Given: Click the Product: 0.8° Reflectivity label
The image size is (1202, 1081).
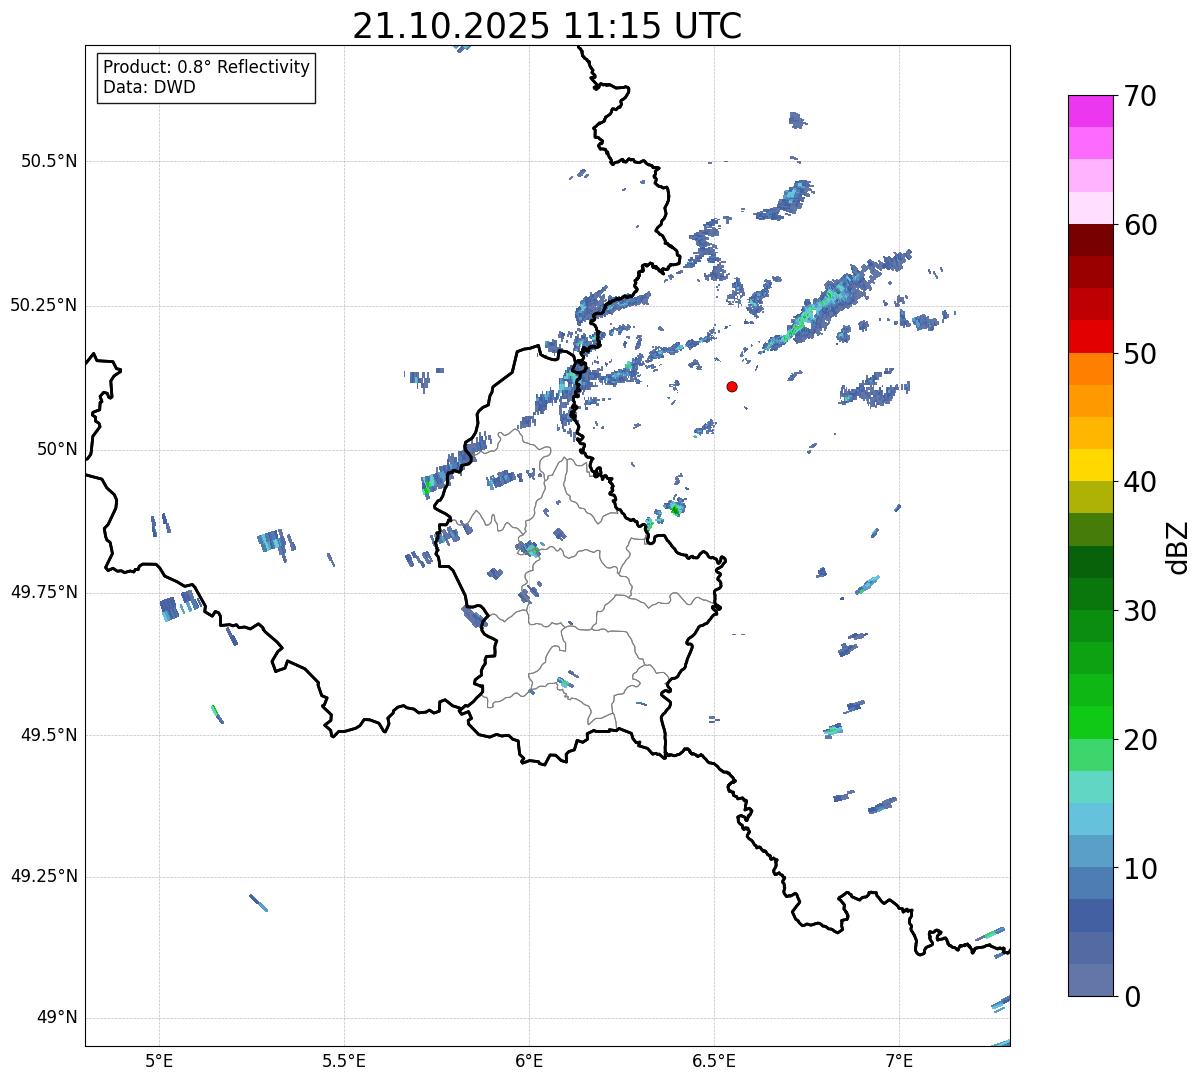Looking at the screenshot, I should point(207,67).
